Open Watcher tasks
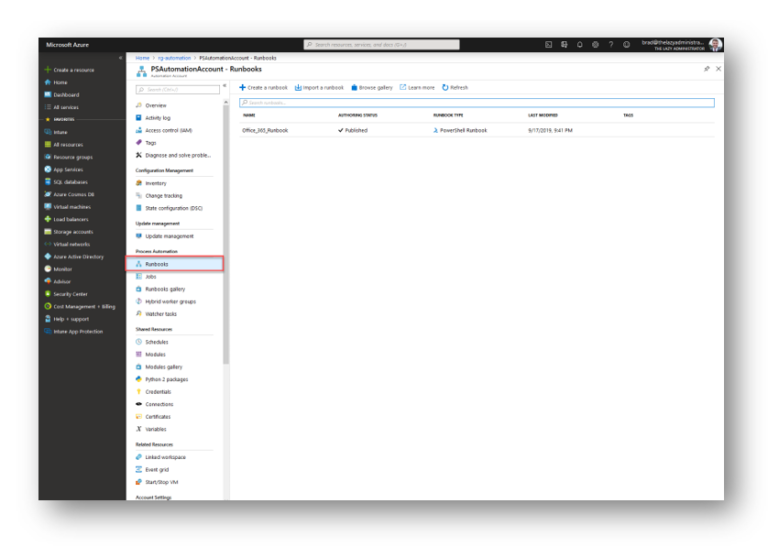This screenshot has width=768, height=547. point(156,314)
